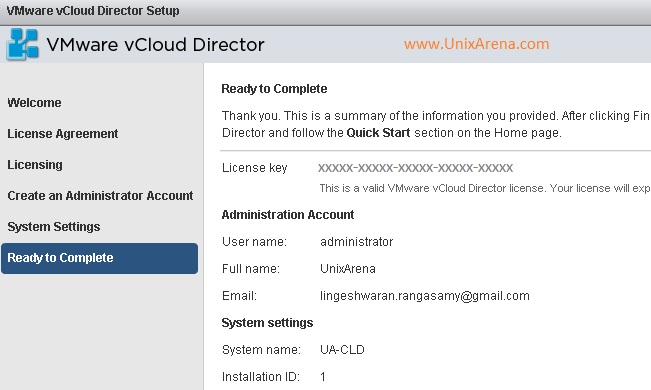Viewport: 651px width, 390px height.
Task: Click the User name label
Action: pyautogui.click(x=254, y=242)
